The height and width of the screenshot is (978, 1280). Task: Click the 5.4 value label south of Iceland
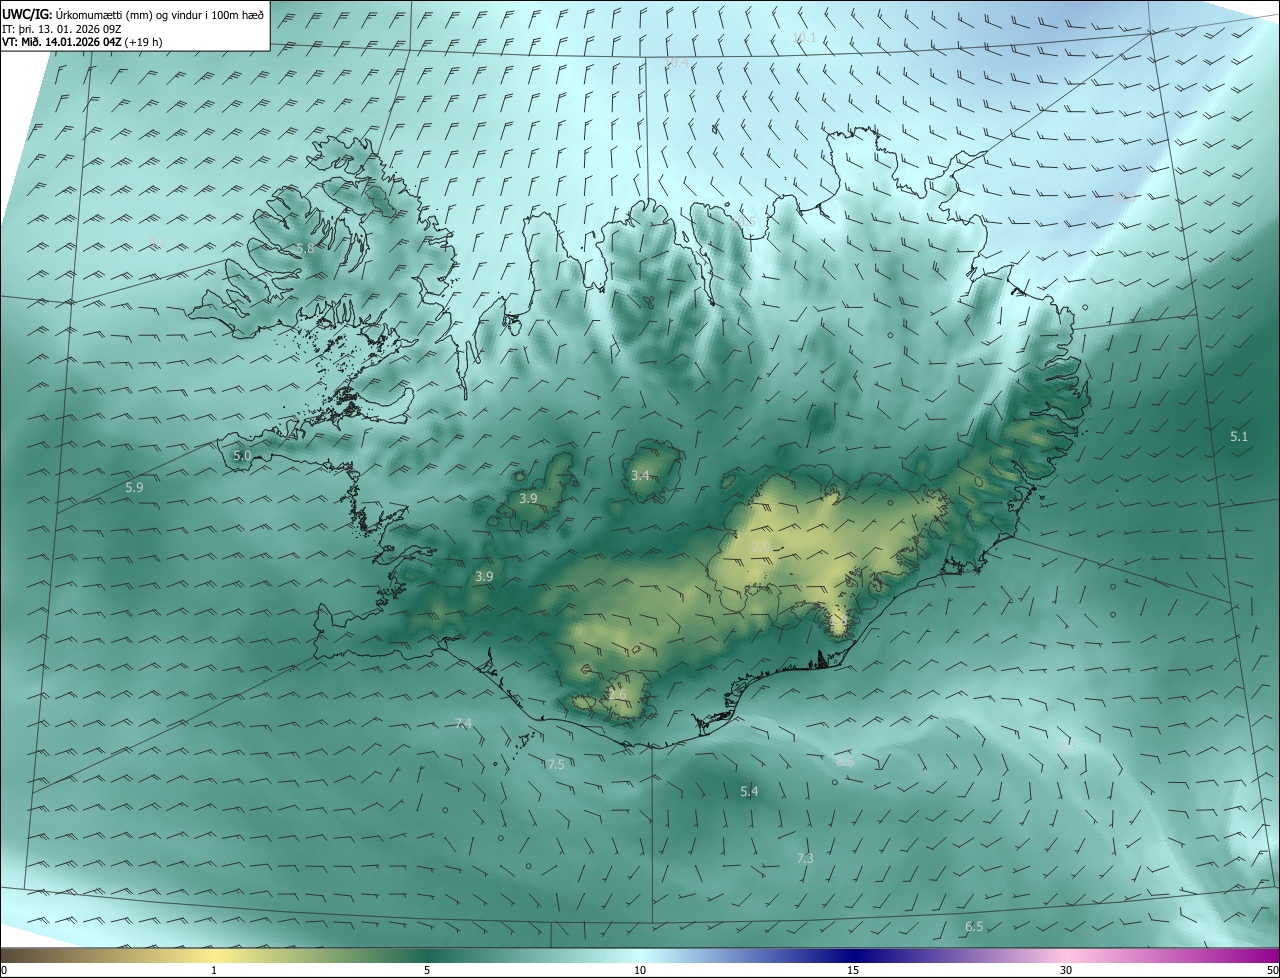point(749,791)
